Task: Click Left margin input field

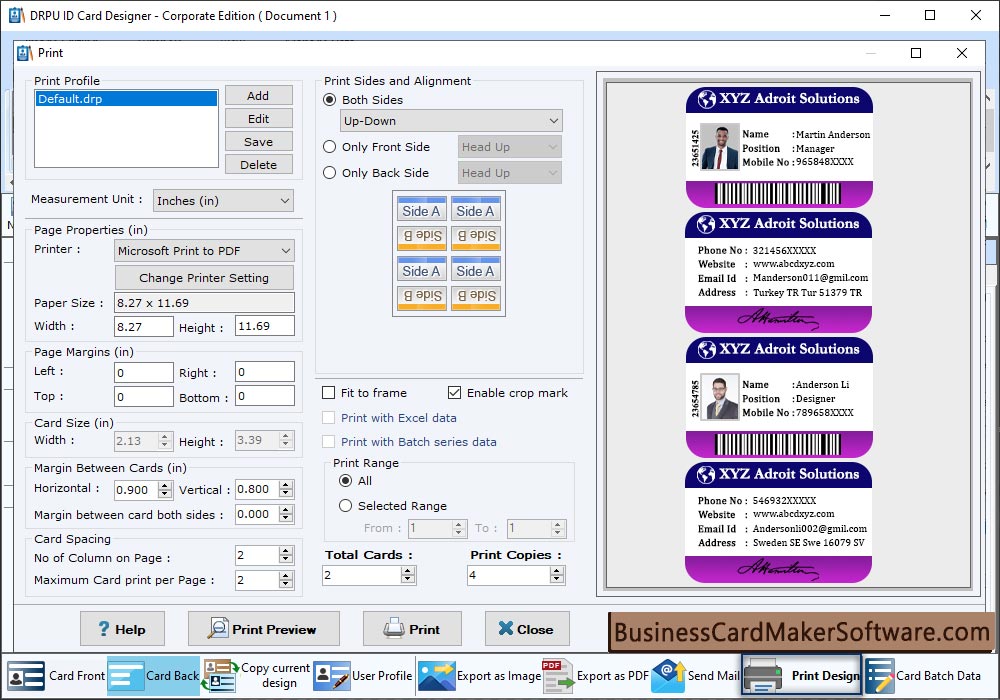Action: [143, 372]
